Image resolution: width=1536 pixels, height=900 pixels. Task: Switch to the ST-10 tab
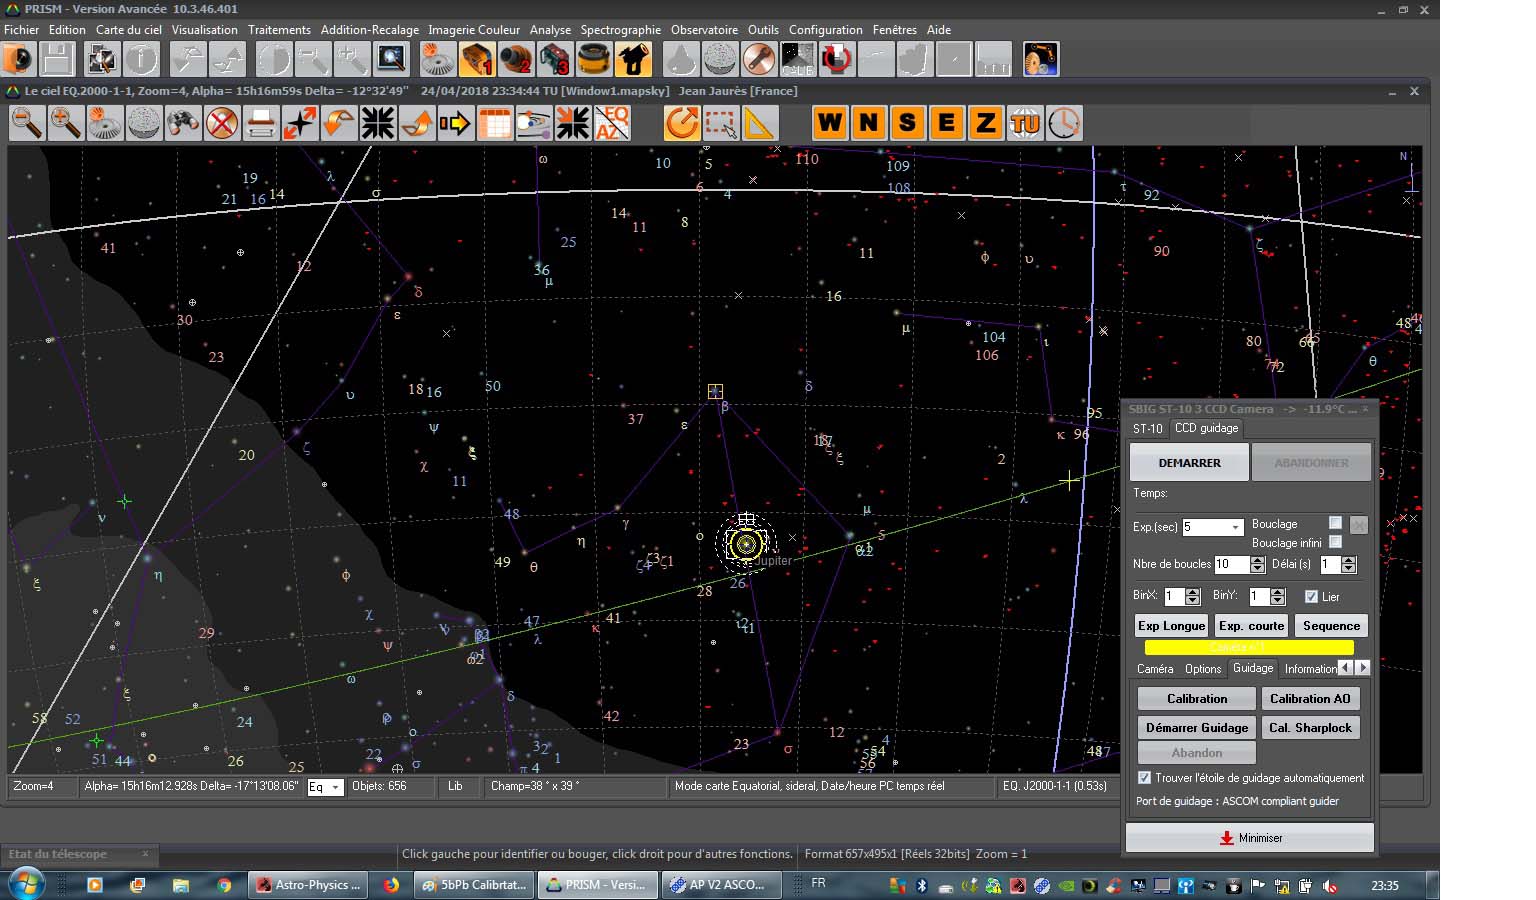[x=1147, y=428]
